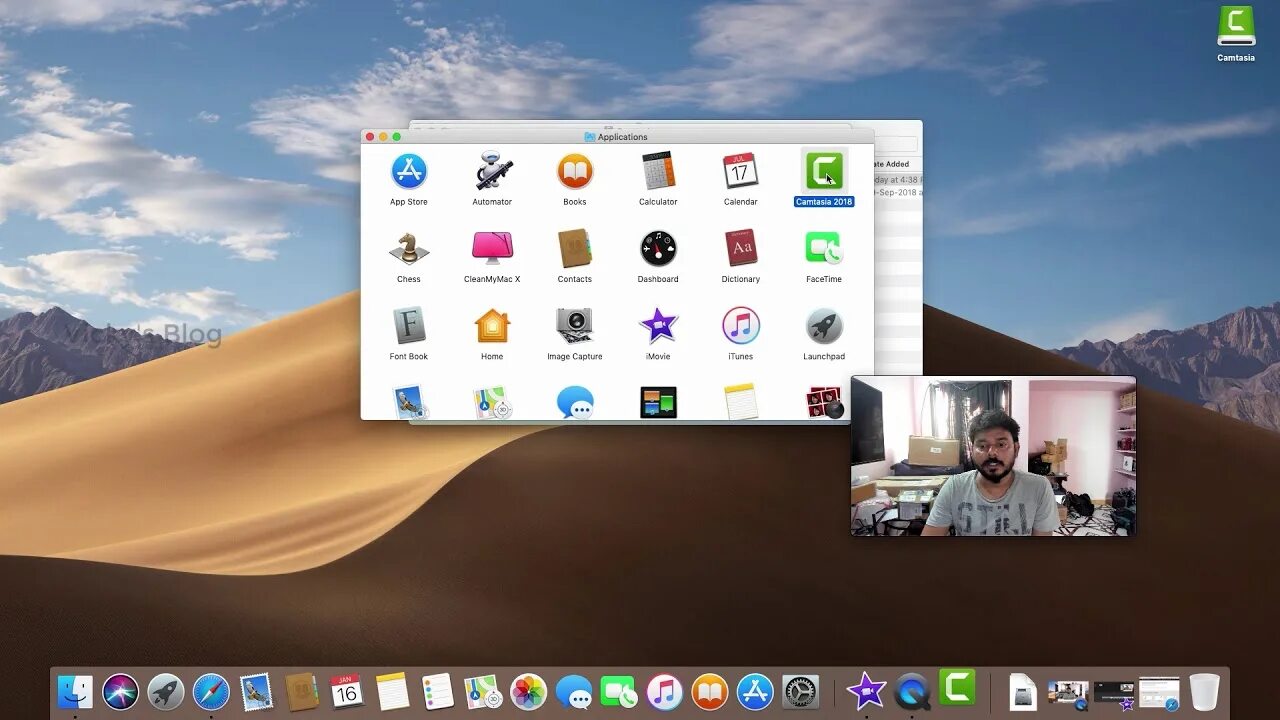Open FaceTime from the Dock
Image resolution: width=1280 pixels, height=720 pixels.
[619, 692]
